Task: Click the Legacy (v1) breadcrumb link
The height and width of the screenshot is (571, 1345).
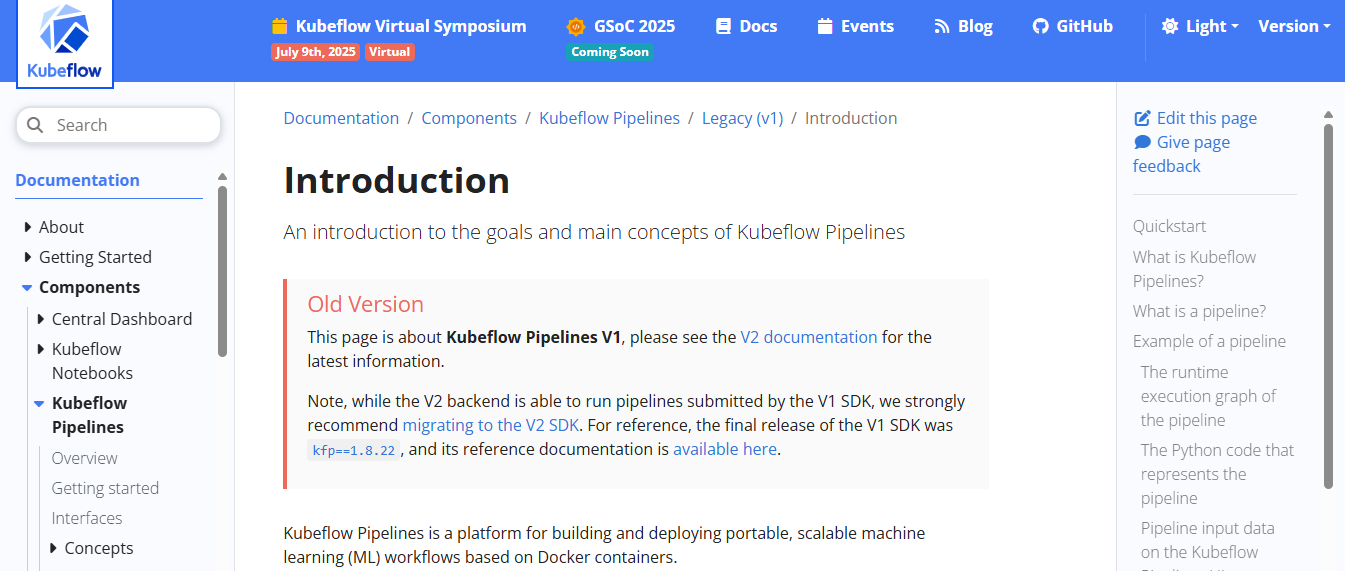Action: point(742,118)
